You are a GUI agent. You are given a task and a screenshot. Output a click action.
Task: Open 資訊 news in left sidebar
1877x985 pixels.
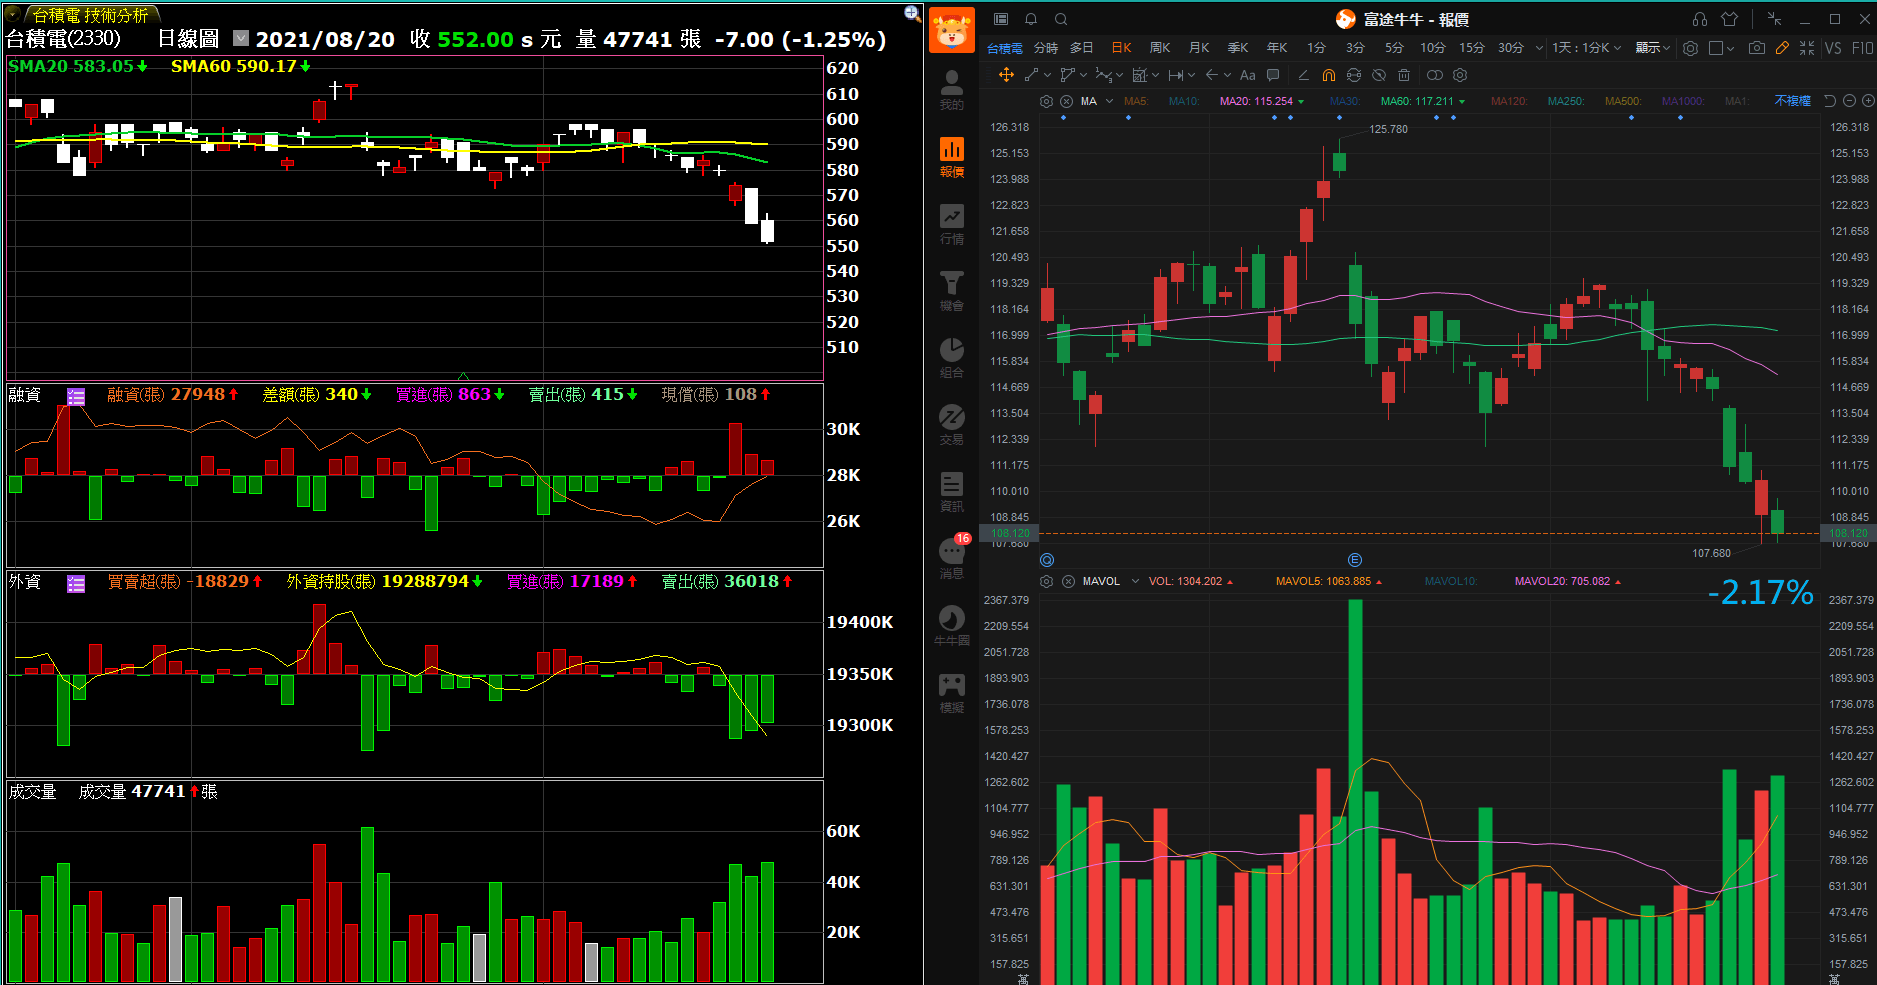[x=952, y=492]
